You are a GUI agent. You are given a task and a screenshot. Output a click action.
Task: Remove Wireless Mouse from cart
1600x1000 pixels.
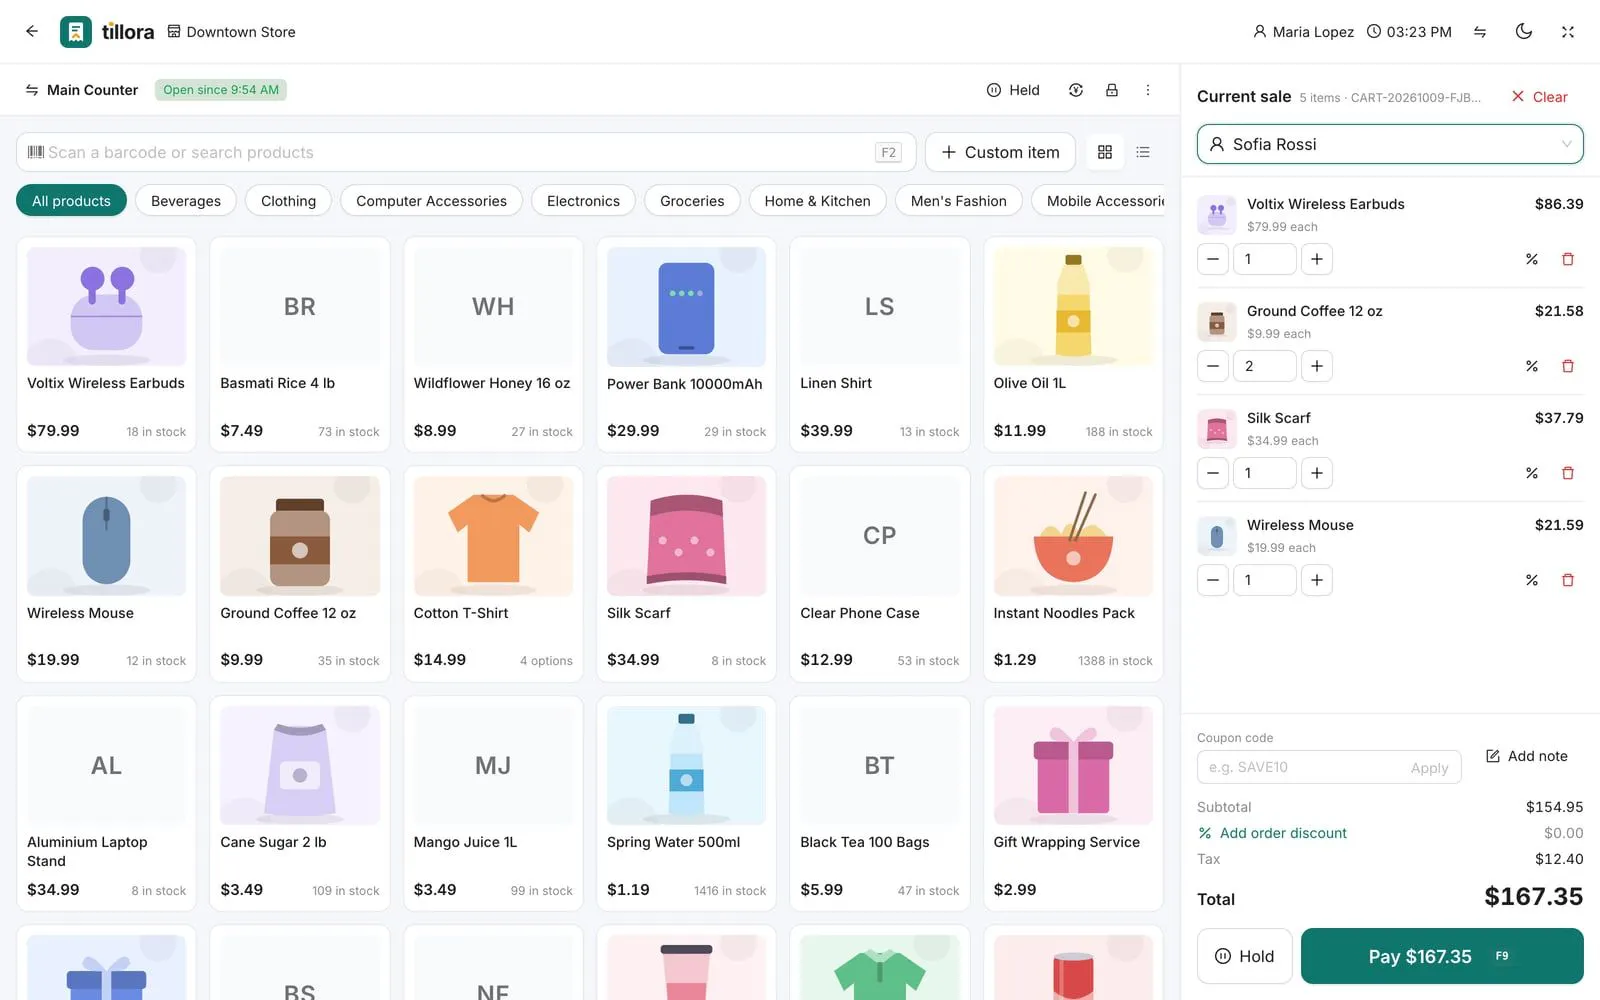1568,580
